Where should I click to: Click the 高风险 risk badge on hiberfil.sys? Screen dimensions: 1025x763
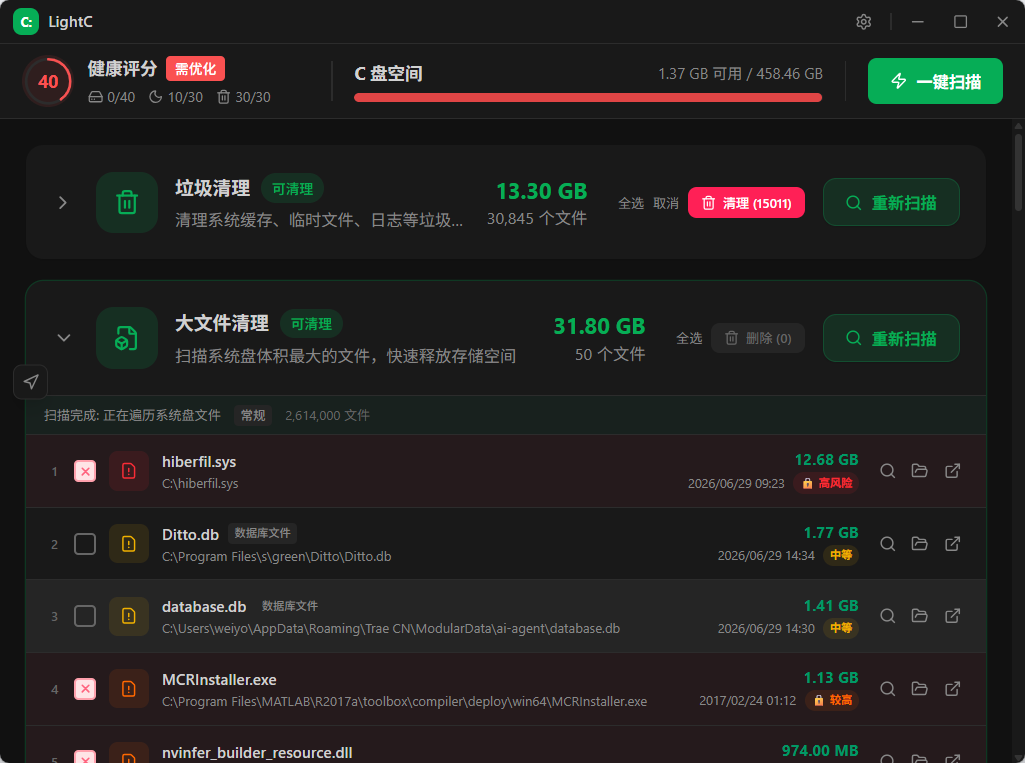(826, 483)
